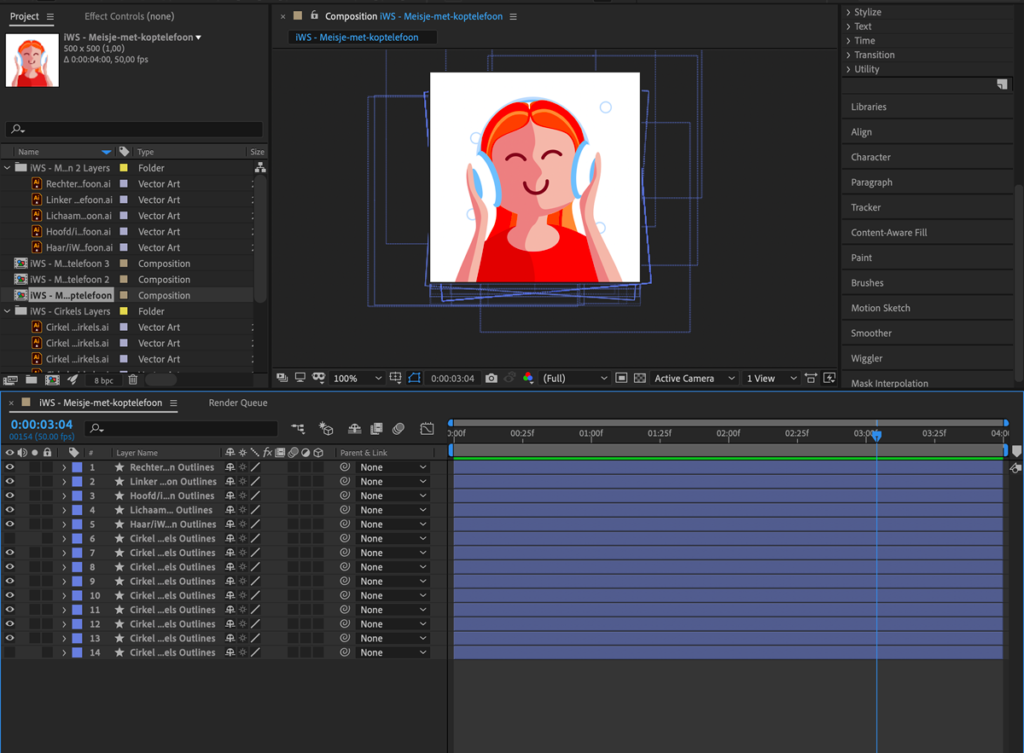Click the Toggle Transparency Grid icon
This screenshot has height=753, width=1024.
point(640,379)
